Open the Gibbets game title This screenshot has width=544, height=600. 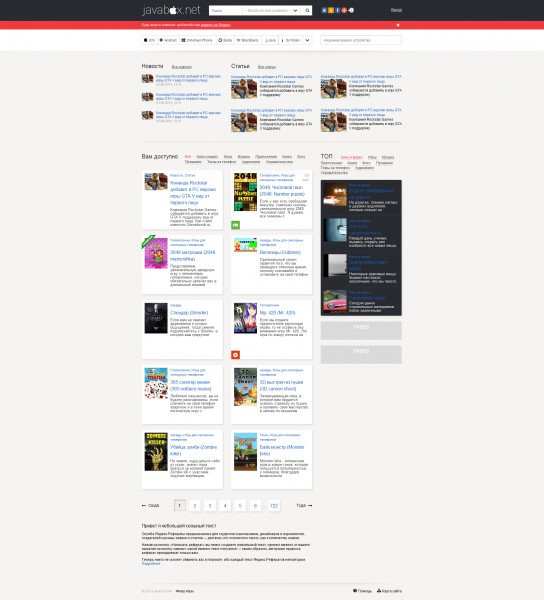tap(280, 253)
